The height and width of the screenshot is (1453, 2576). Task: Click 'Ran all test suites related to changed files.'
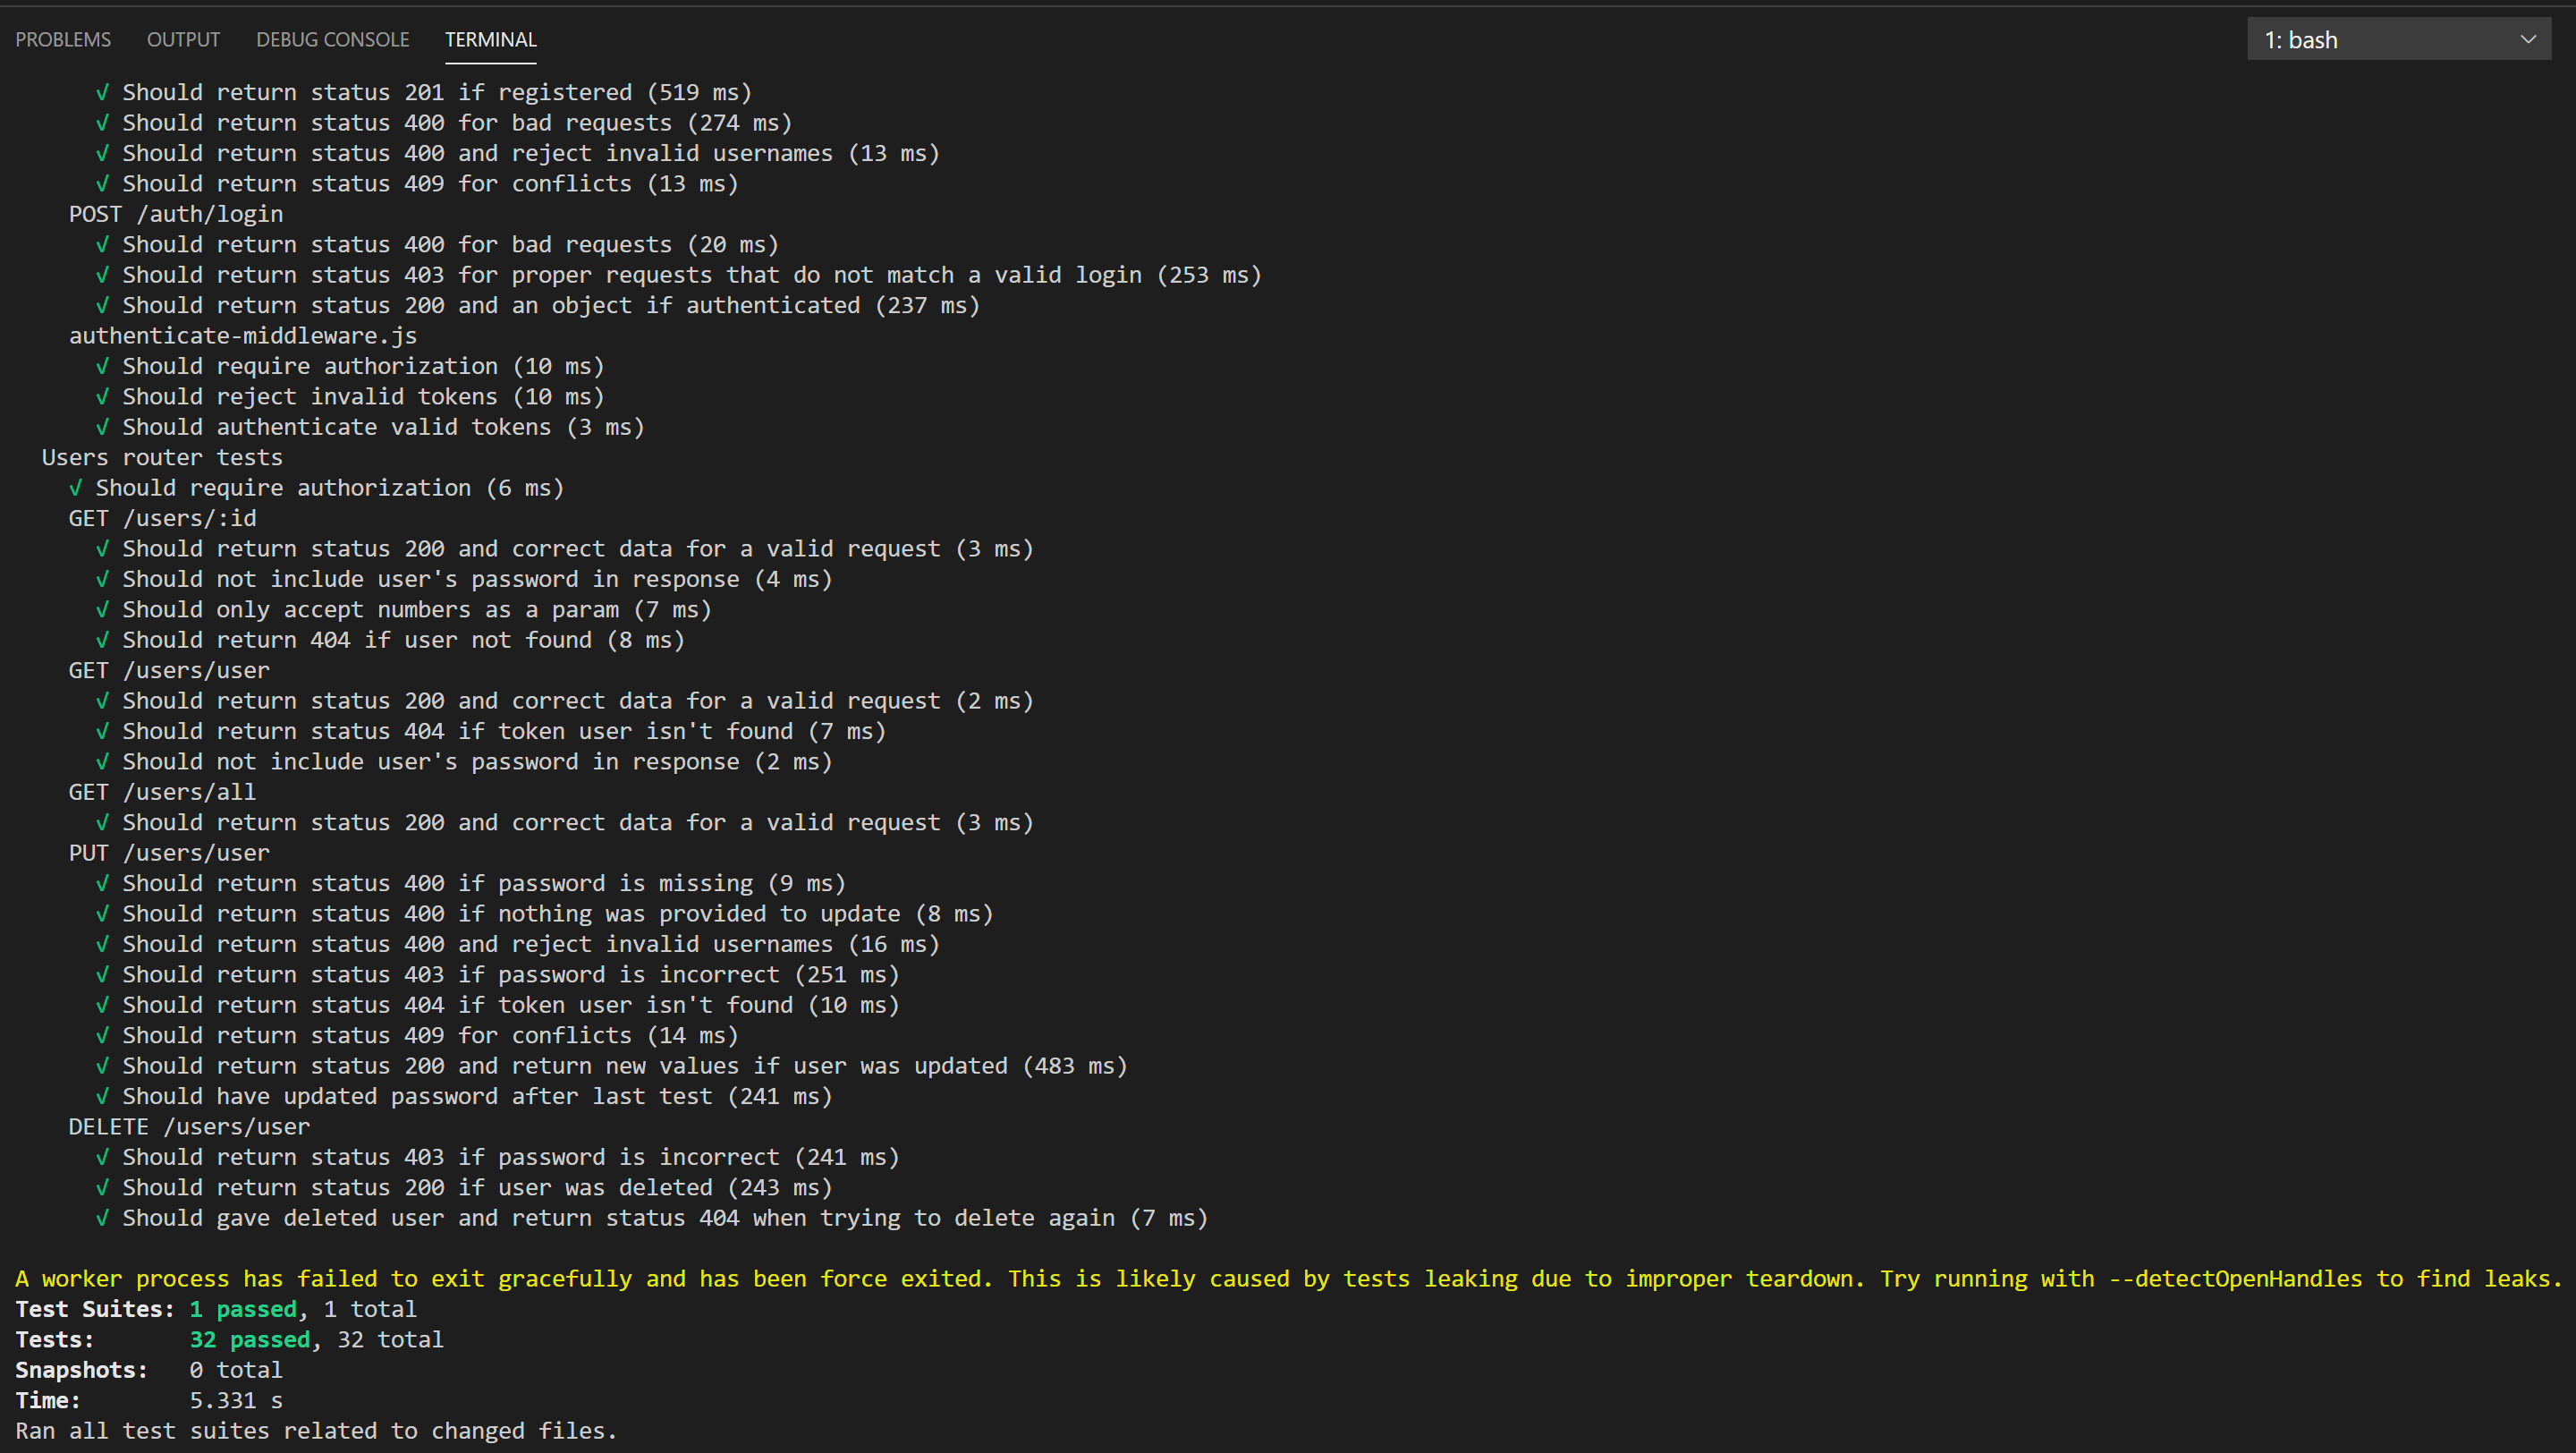[x=316, y=1432]
